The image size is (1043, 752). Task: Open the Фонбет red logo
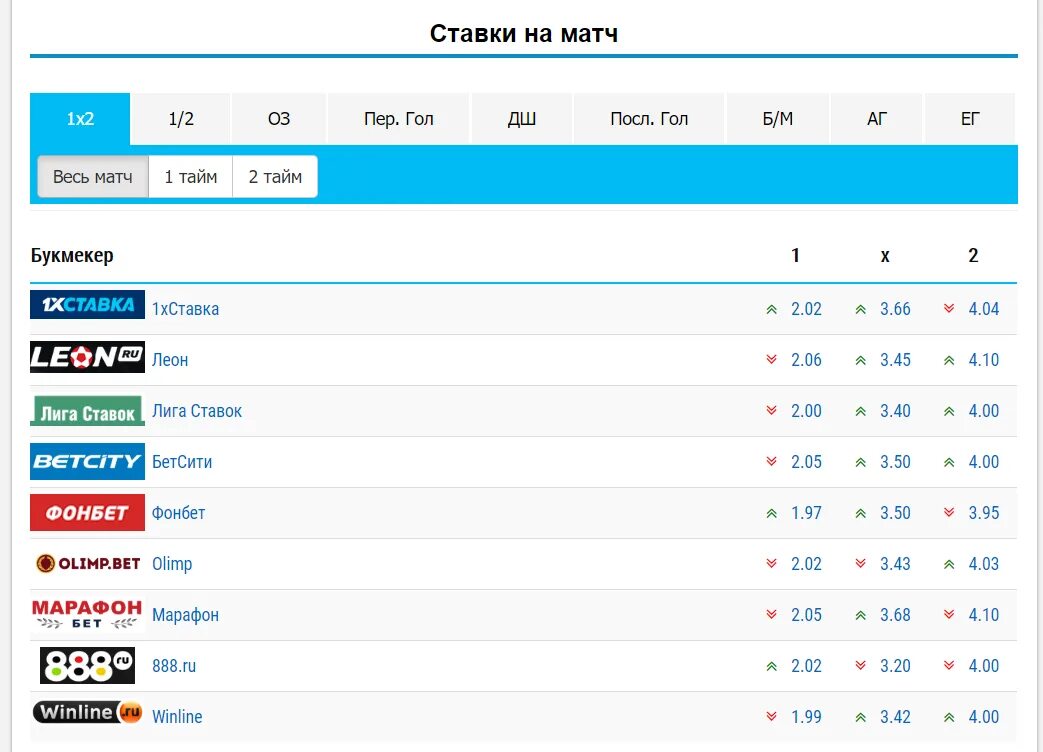click(87, 513)
